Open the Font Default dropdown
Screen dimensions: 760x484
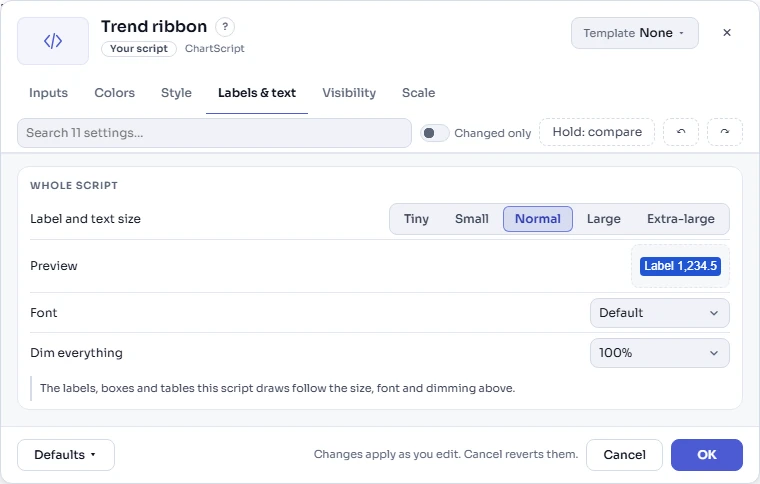click(x=659, y=313)
